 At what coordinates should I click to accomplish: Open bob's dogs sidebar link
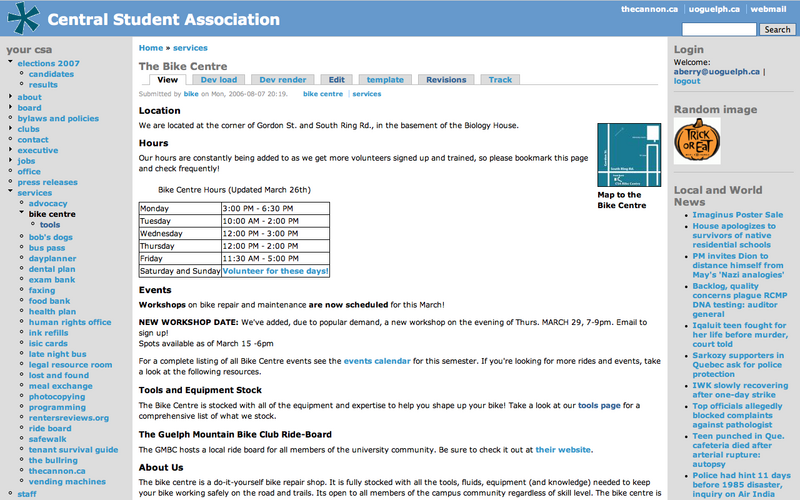click(x=51, y=237)
